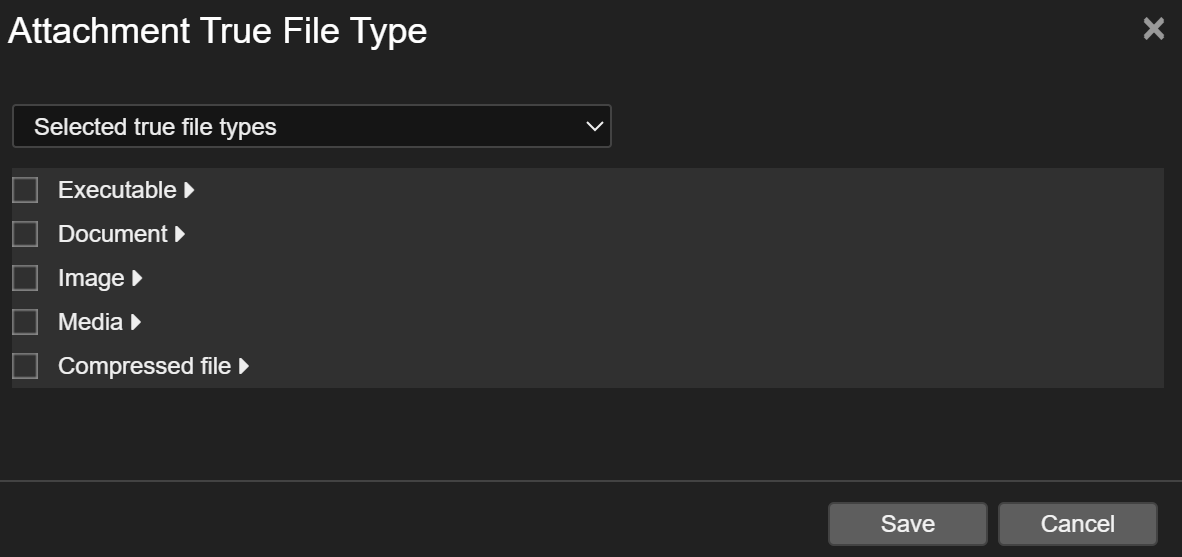The height and width of the screenshot is (557, 1182).
Task: Save the file type selection
Action: click(x=907, y=524)
